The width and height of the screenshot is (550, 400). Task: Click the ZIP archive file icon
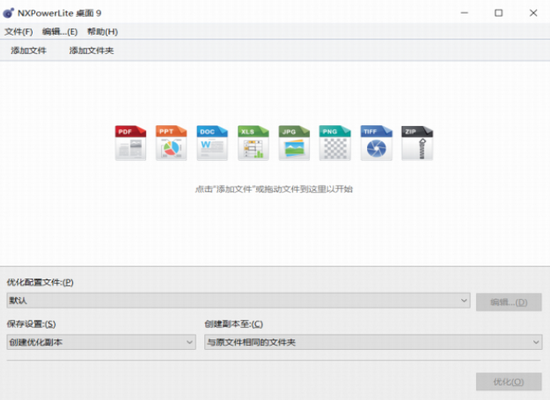[x=417, y=143]
